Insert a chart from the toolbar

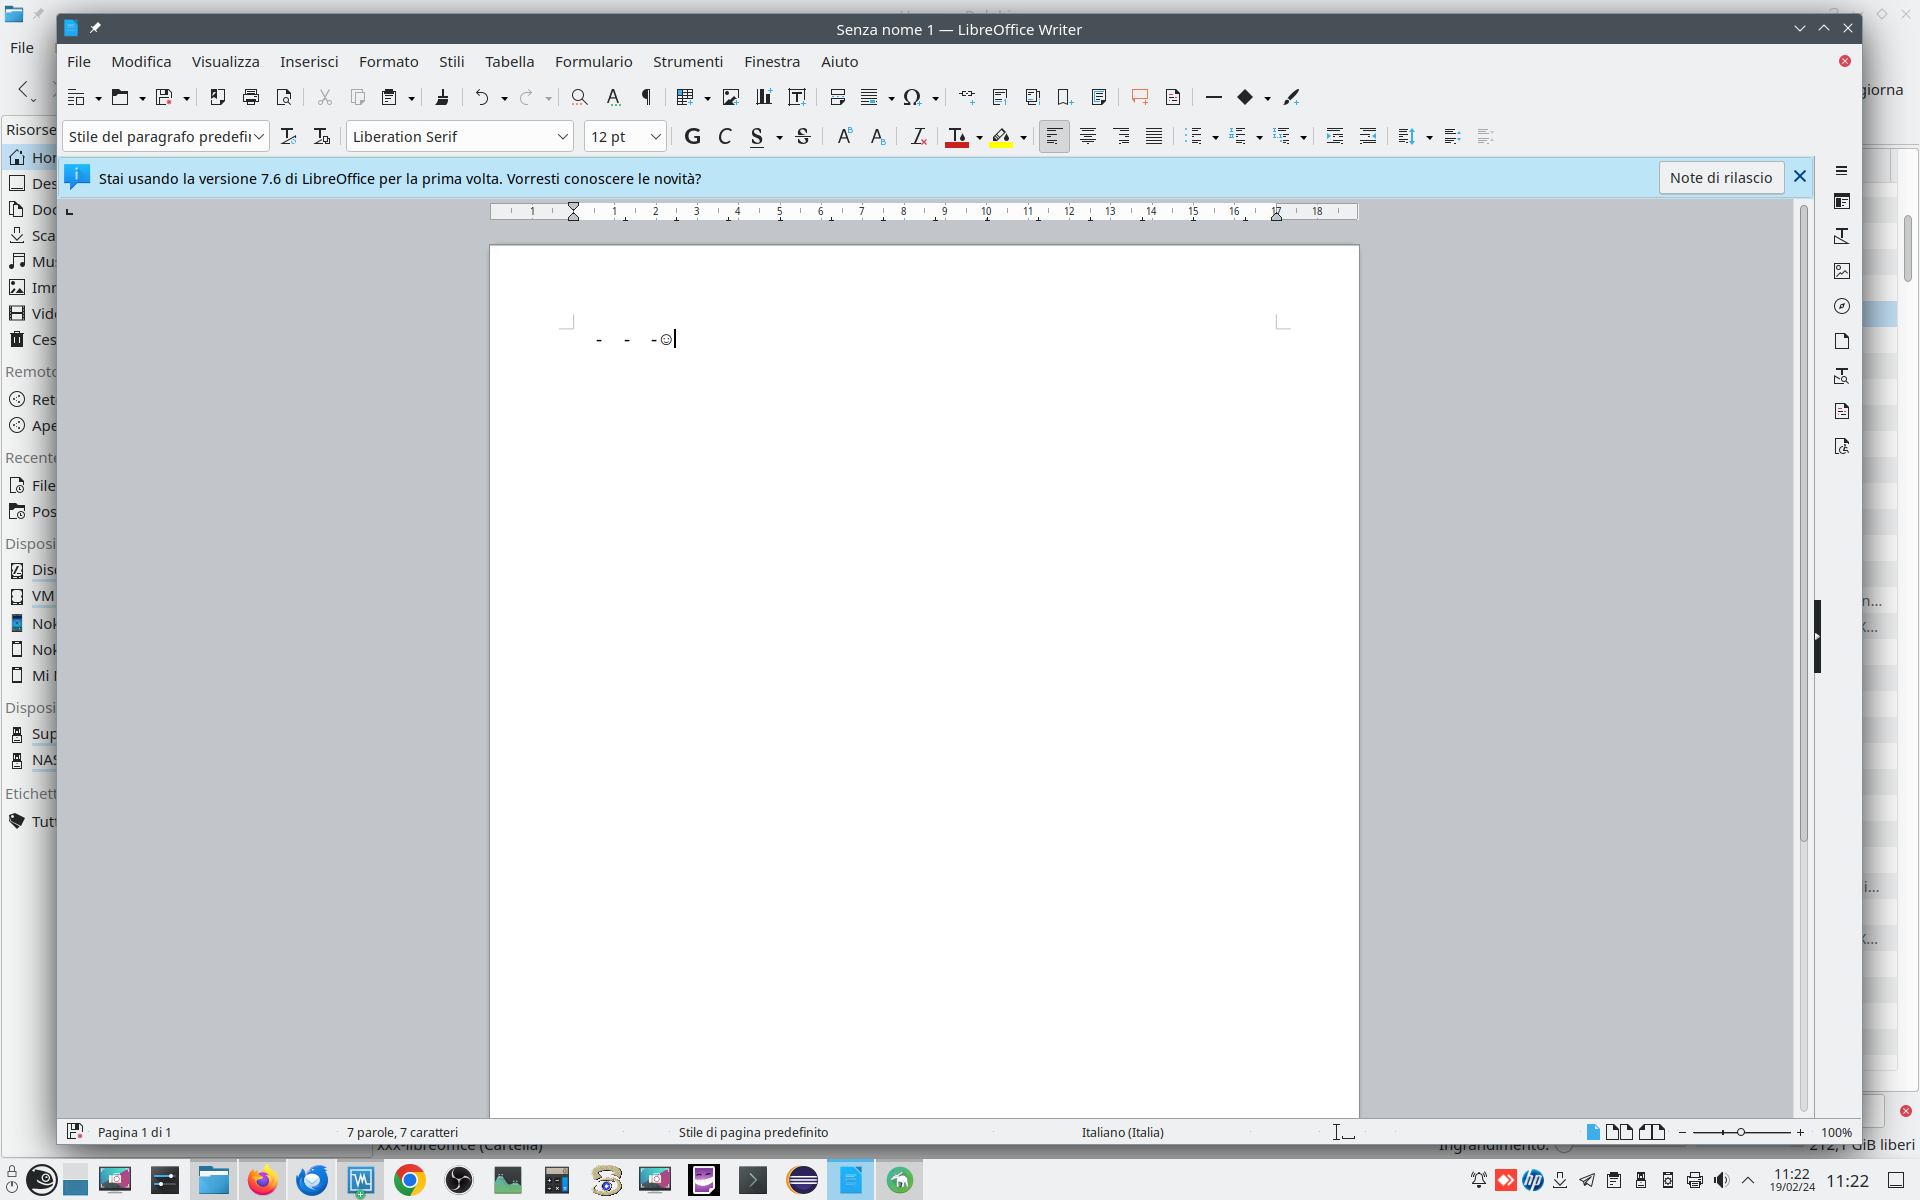tap(763, 97)
